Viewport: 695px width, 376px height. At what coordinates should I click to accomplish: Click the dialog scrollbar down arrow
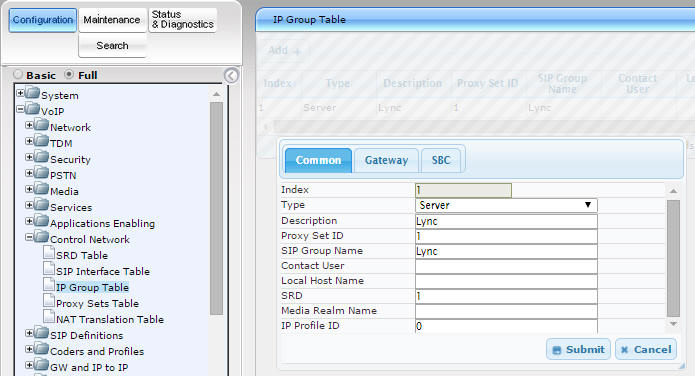point(673,324)
